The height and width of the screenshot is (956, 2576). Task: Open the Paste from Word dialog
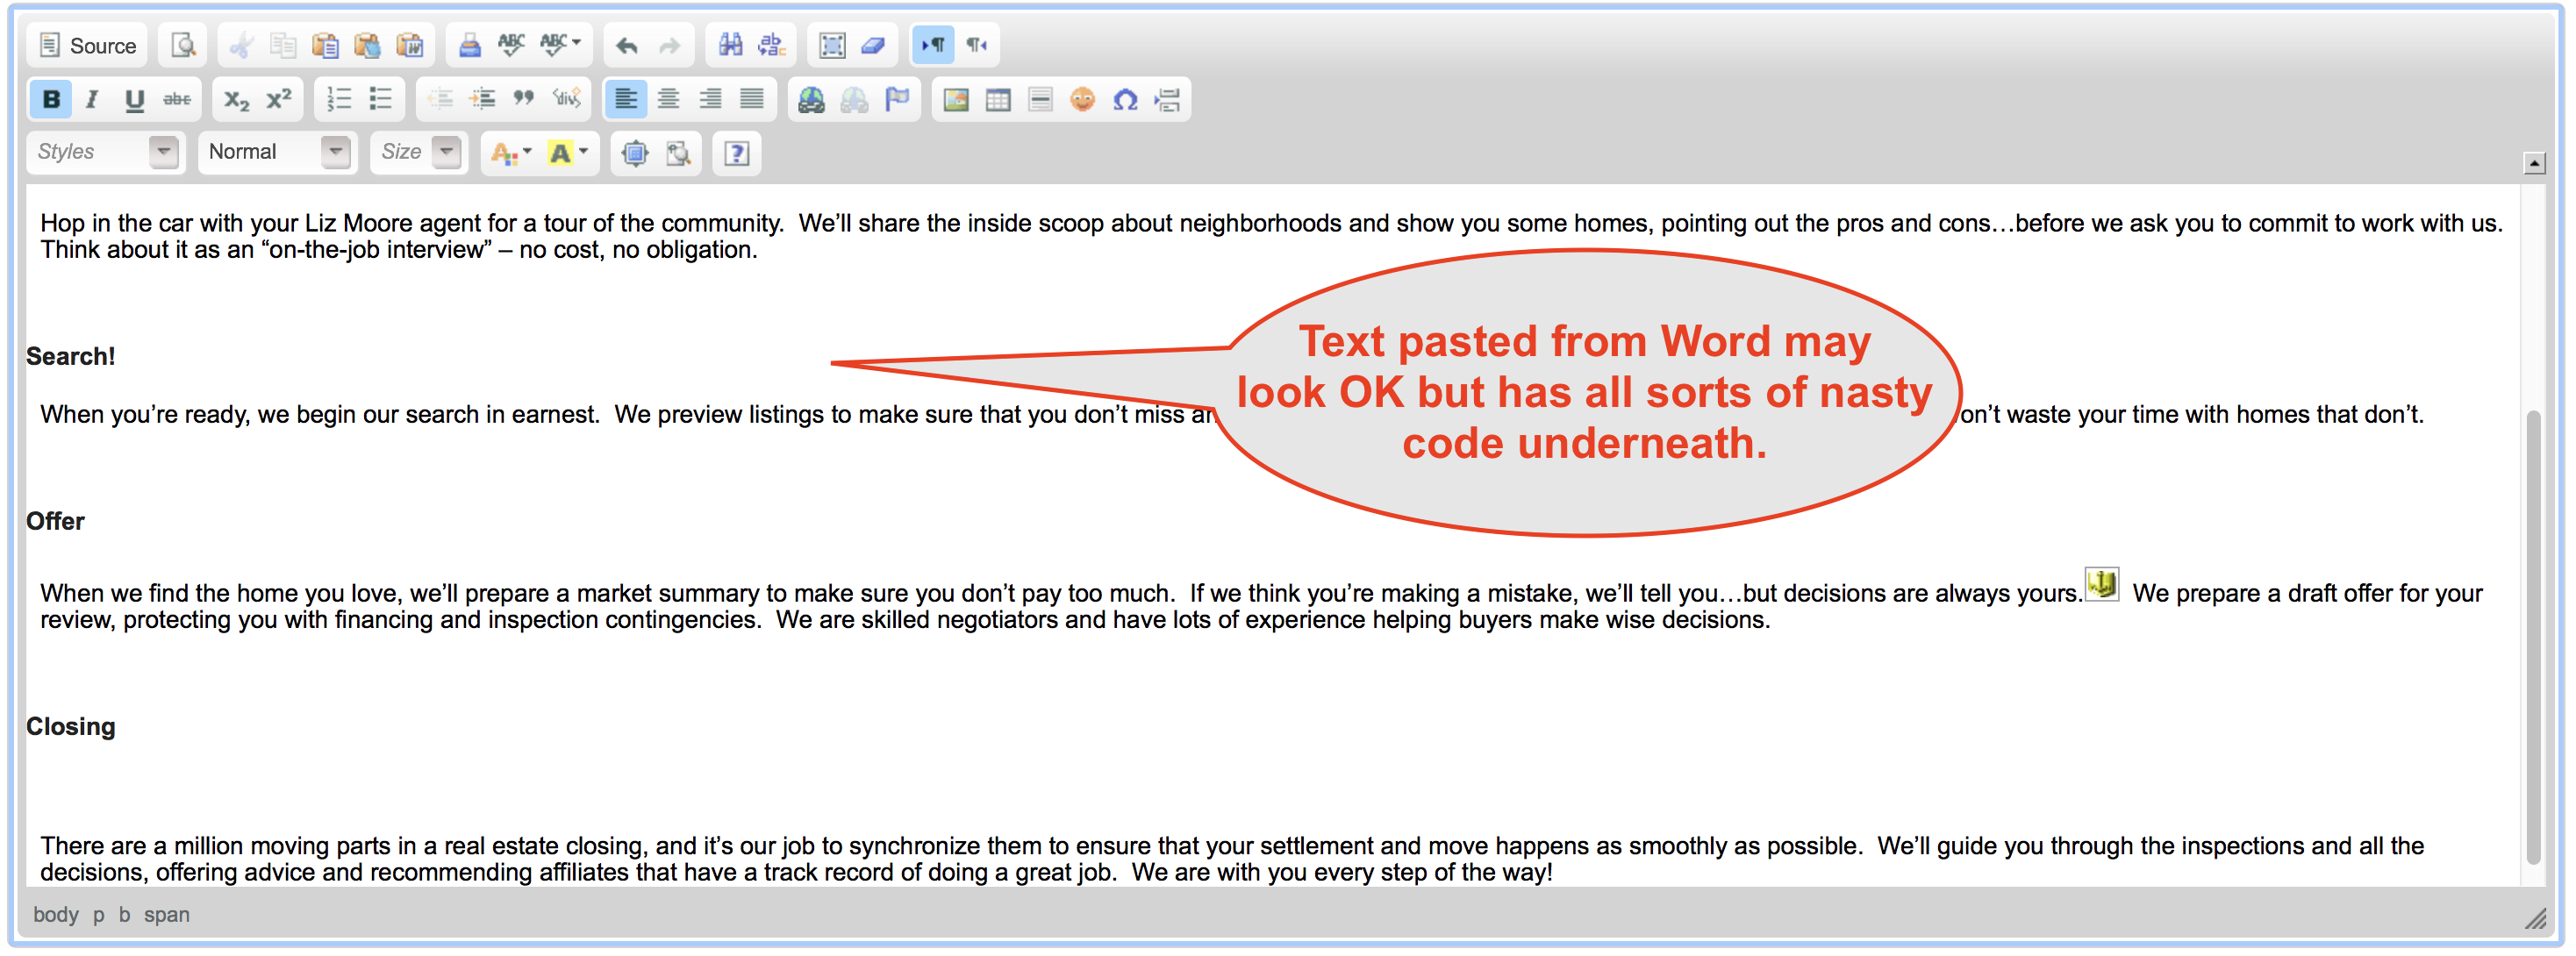pyautogui.click(x=408, y=44)
